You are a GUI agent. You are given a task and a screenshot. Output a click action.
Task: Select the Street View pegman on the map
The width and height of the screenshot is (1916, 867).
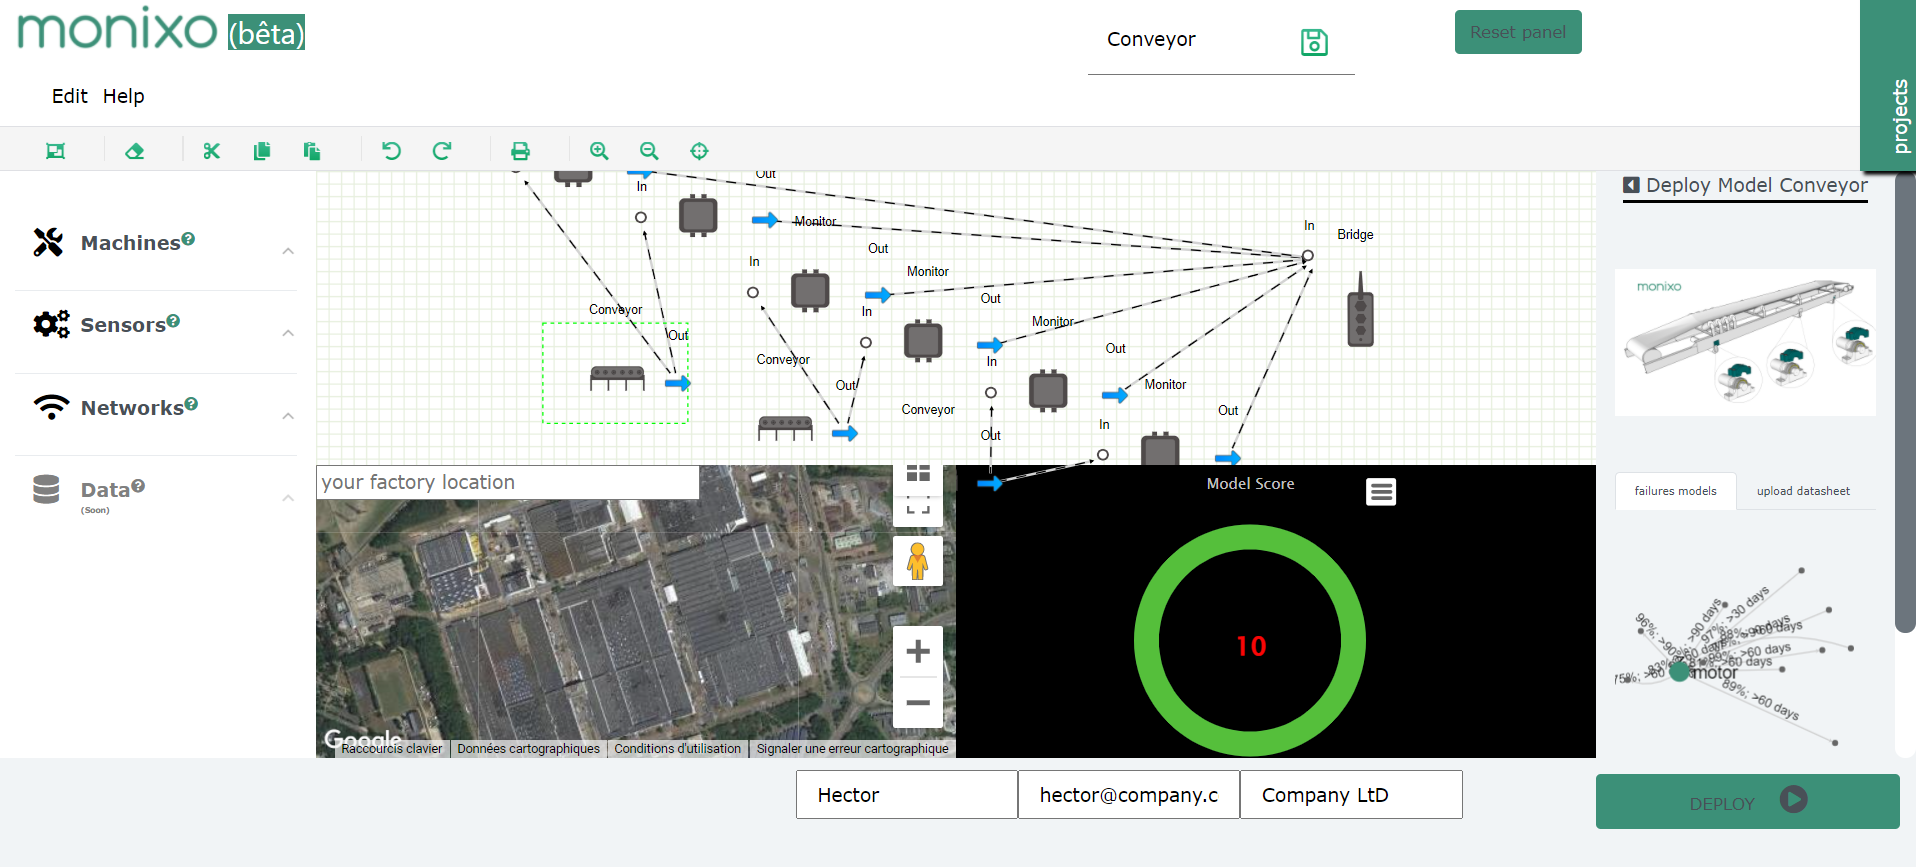917,560
